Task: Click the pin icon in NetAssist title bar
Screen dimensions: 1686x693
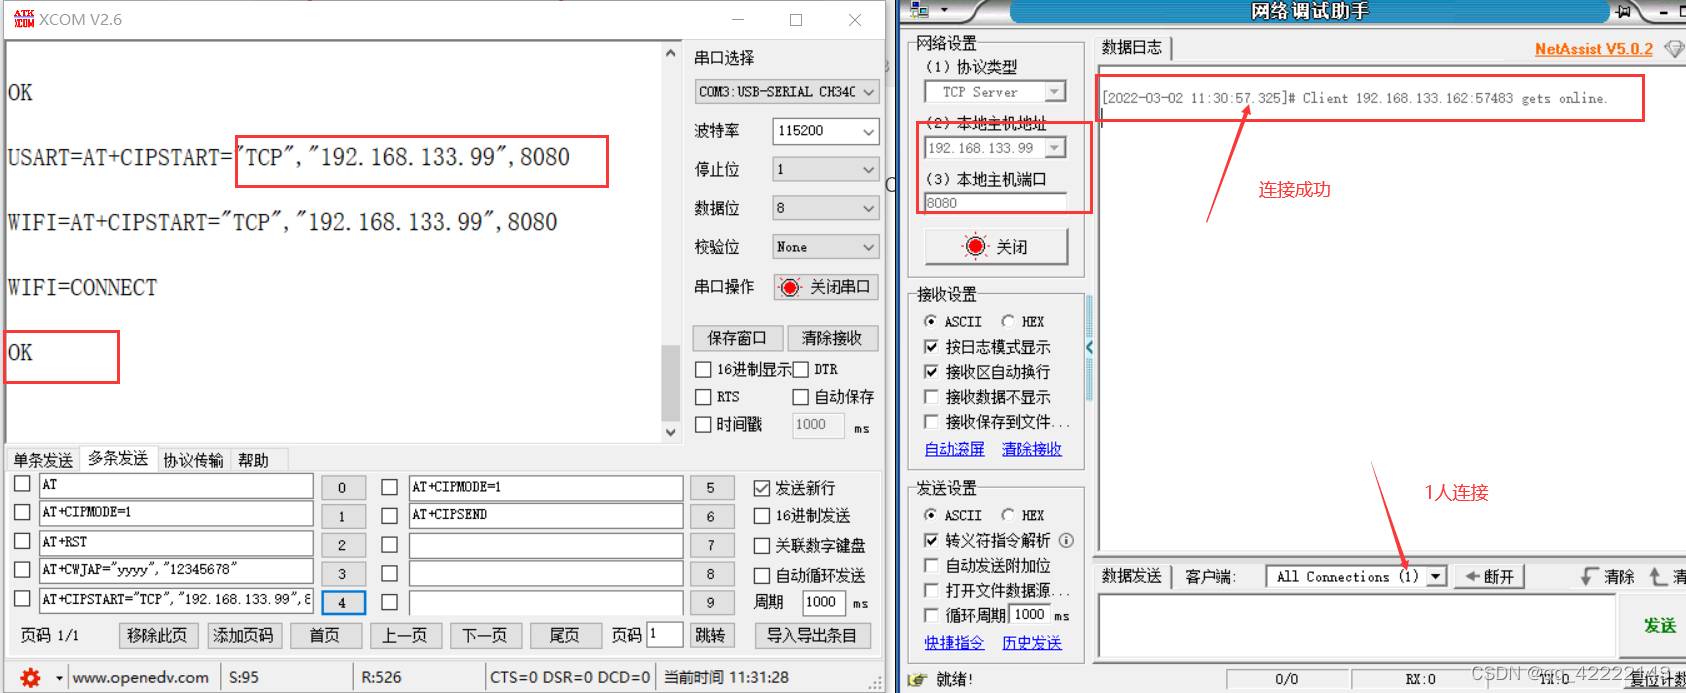Action: point(1625,11)
